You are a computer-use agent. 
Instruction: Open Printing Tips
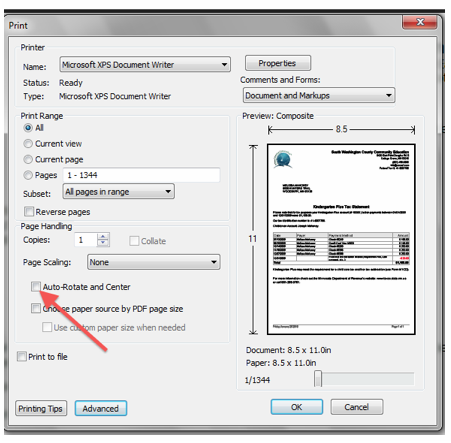pyautogui.click(x=41, y=408)
